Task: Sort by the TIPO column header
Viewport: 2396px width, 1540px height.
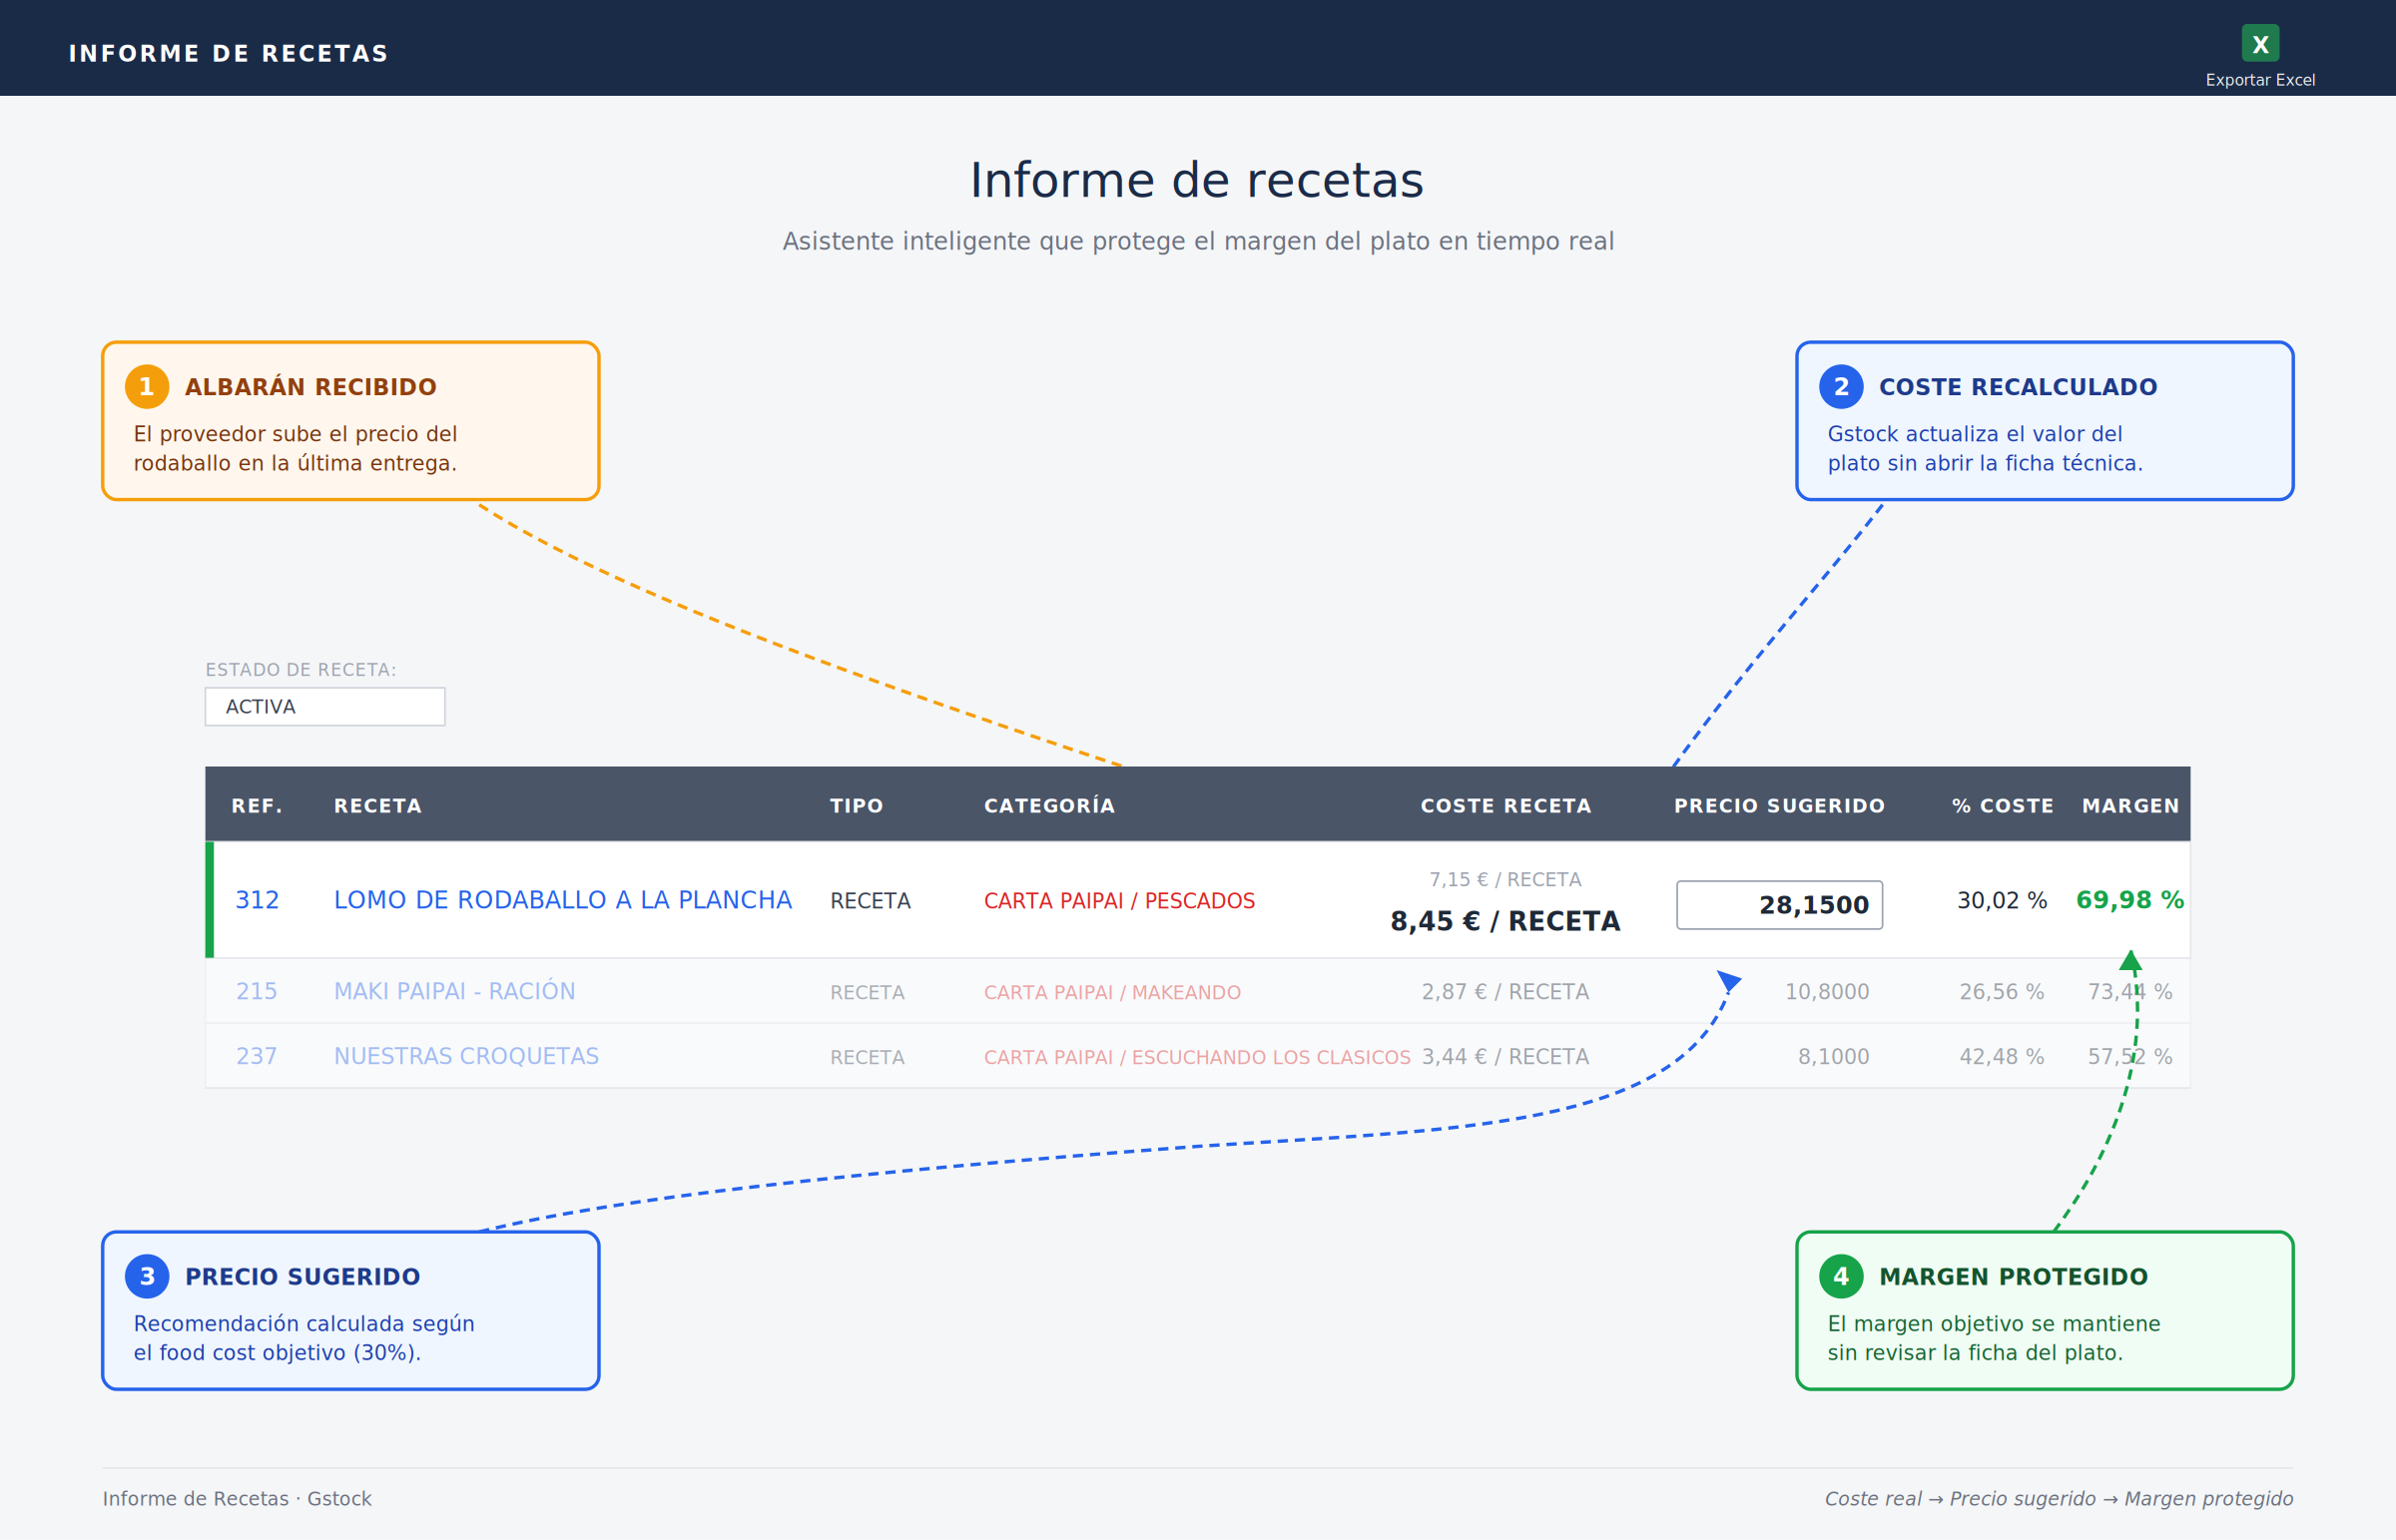Action: tap(857, 806)
